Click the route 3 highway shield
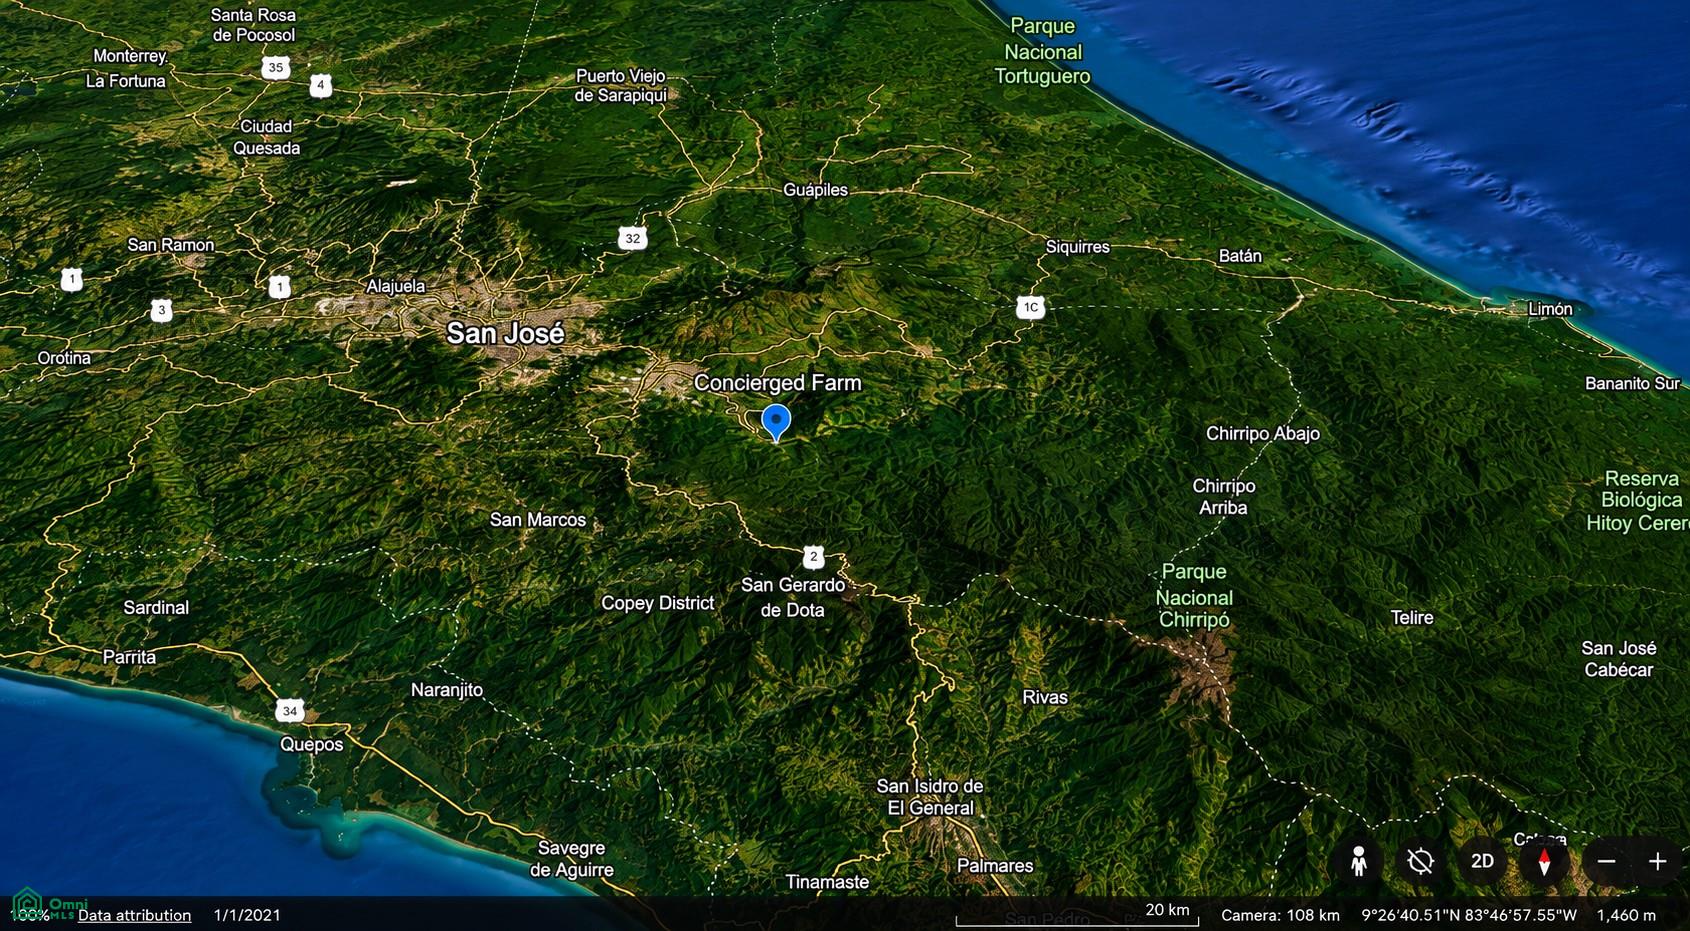The image size is (1690, 931). pyautogui.click(x=162, y=310)
